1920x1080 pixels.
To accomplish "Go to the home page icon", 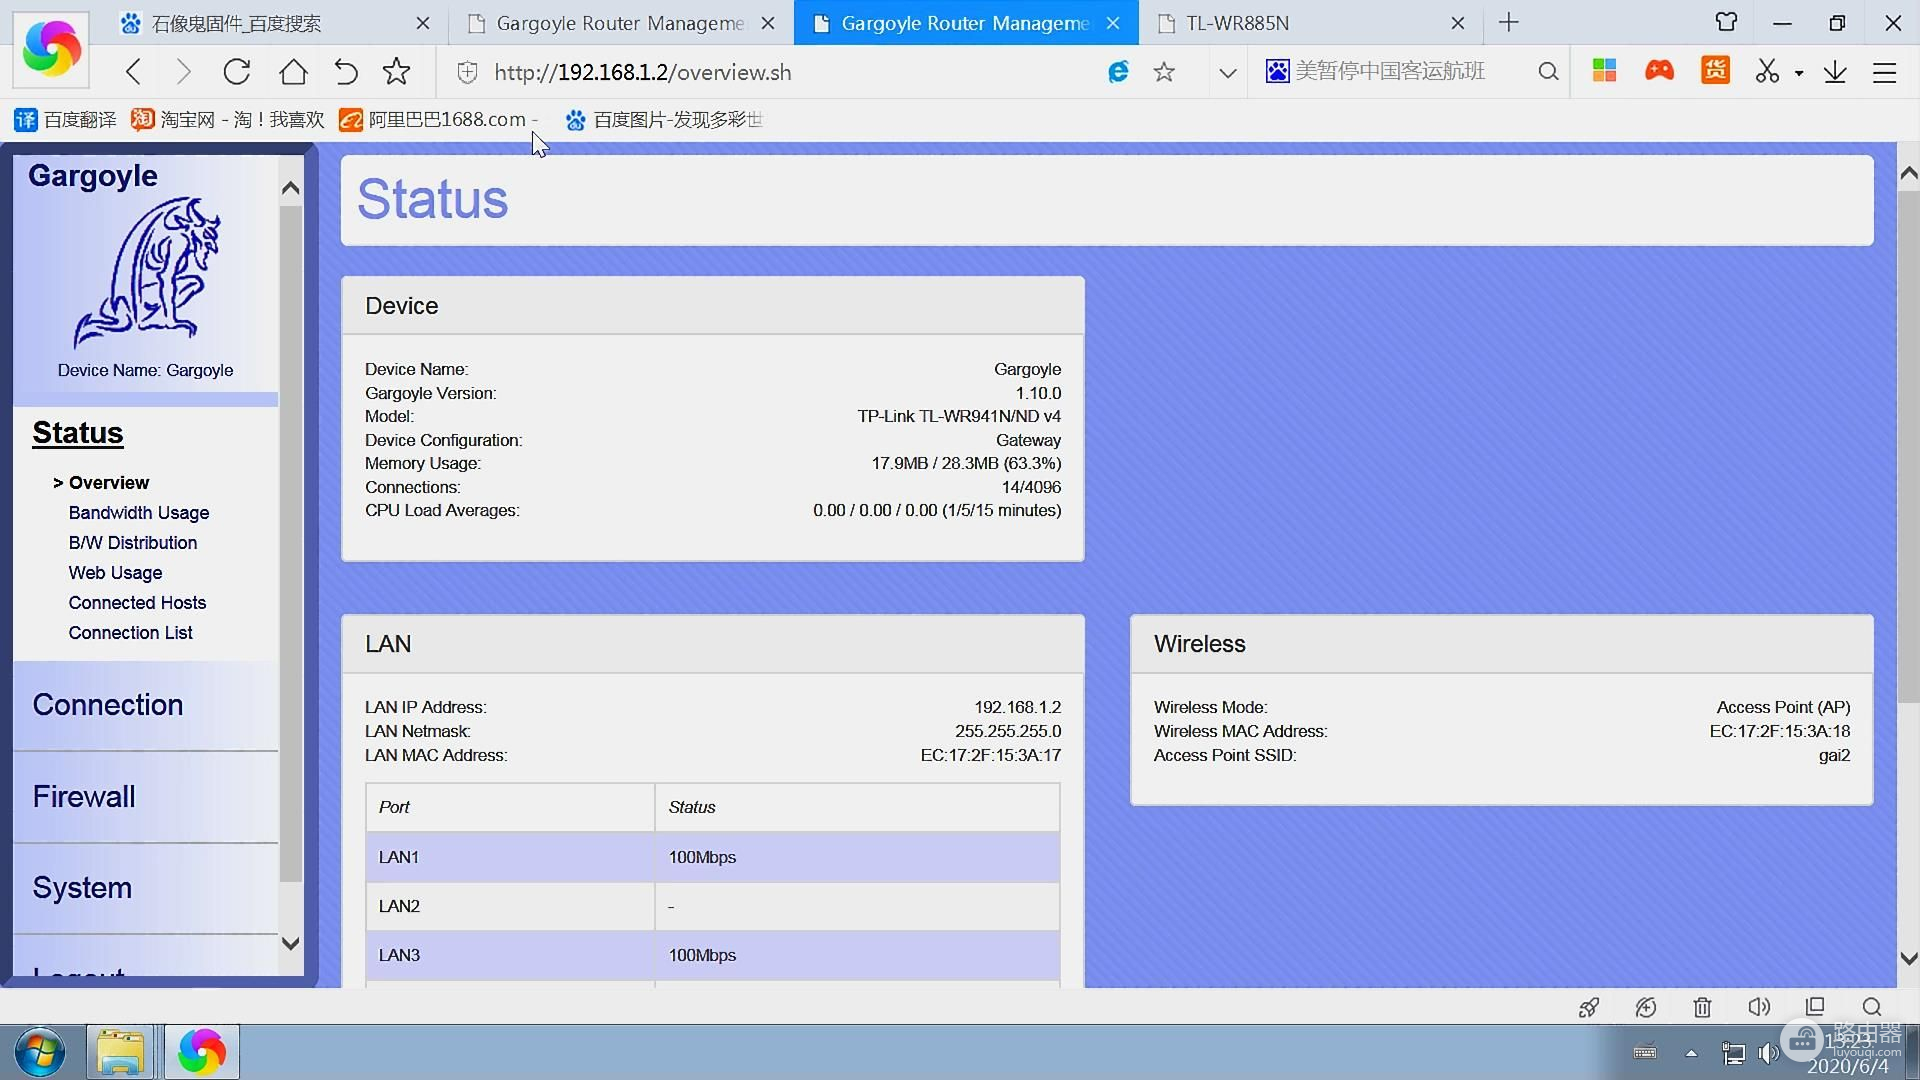I will pyautogui.click(x=293, y=72).
